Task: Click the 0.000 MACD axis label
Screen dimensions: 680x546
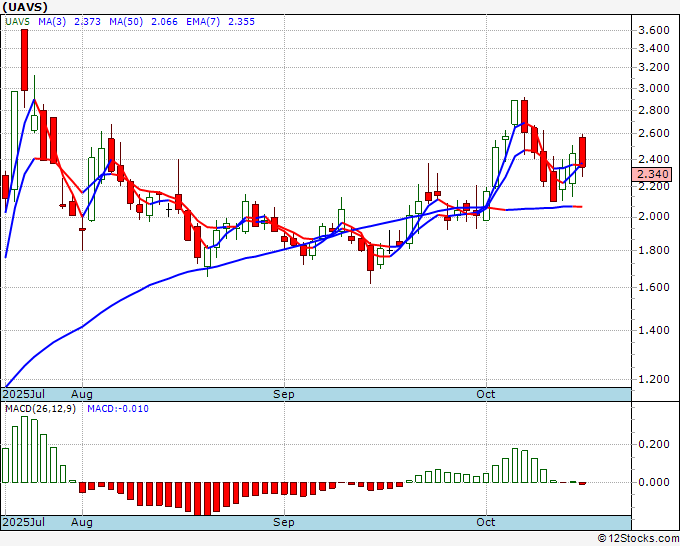Action: pyautogui.click(x=654, y=482)
